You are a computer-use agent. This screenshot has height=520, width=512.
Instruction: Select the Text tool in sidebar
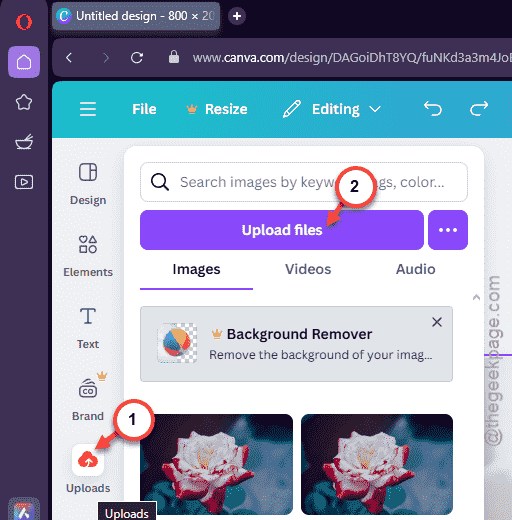coord(88,328)
